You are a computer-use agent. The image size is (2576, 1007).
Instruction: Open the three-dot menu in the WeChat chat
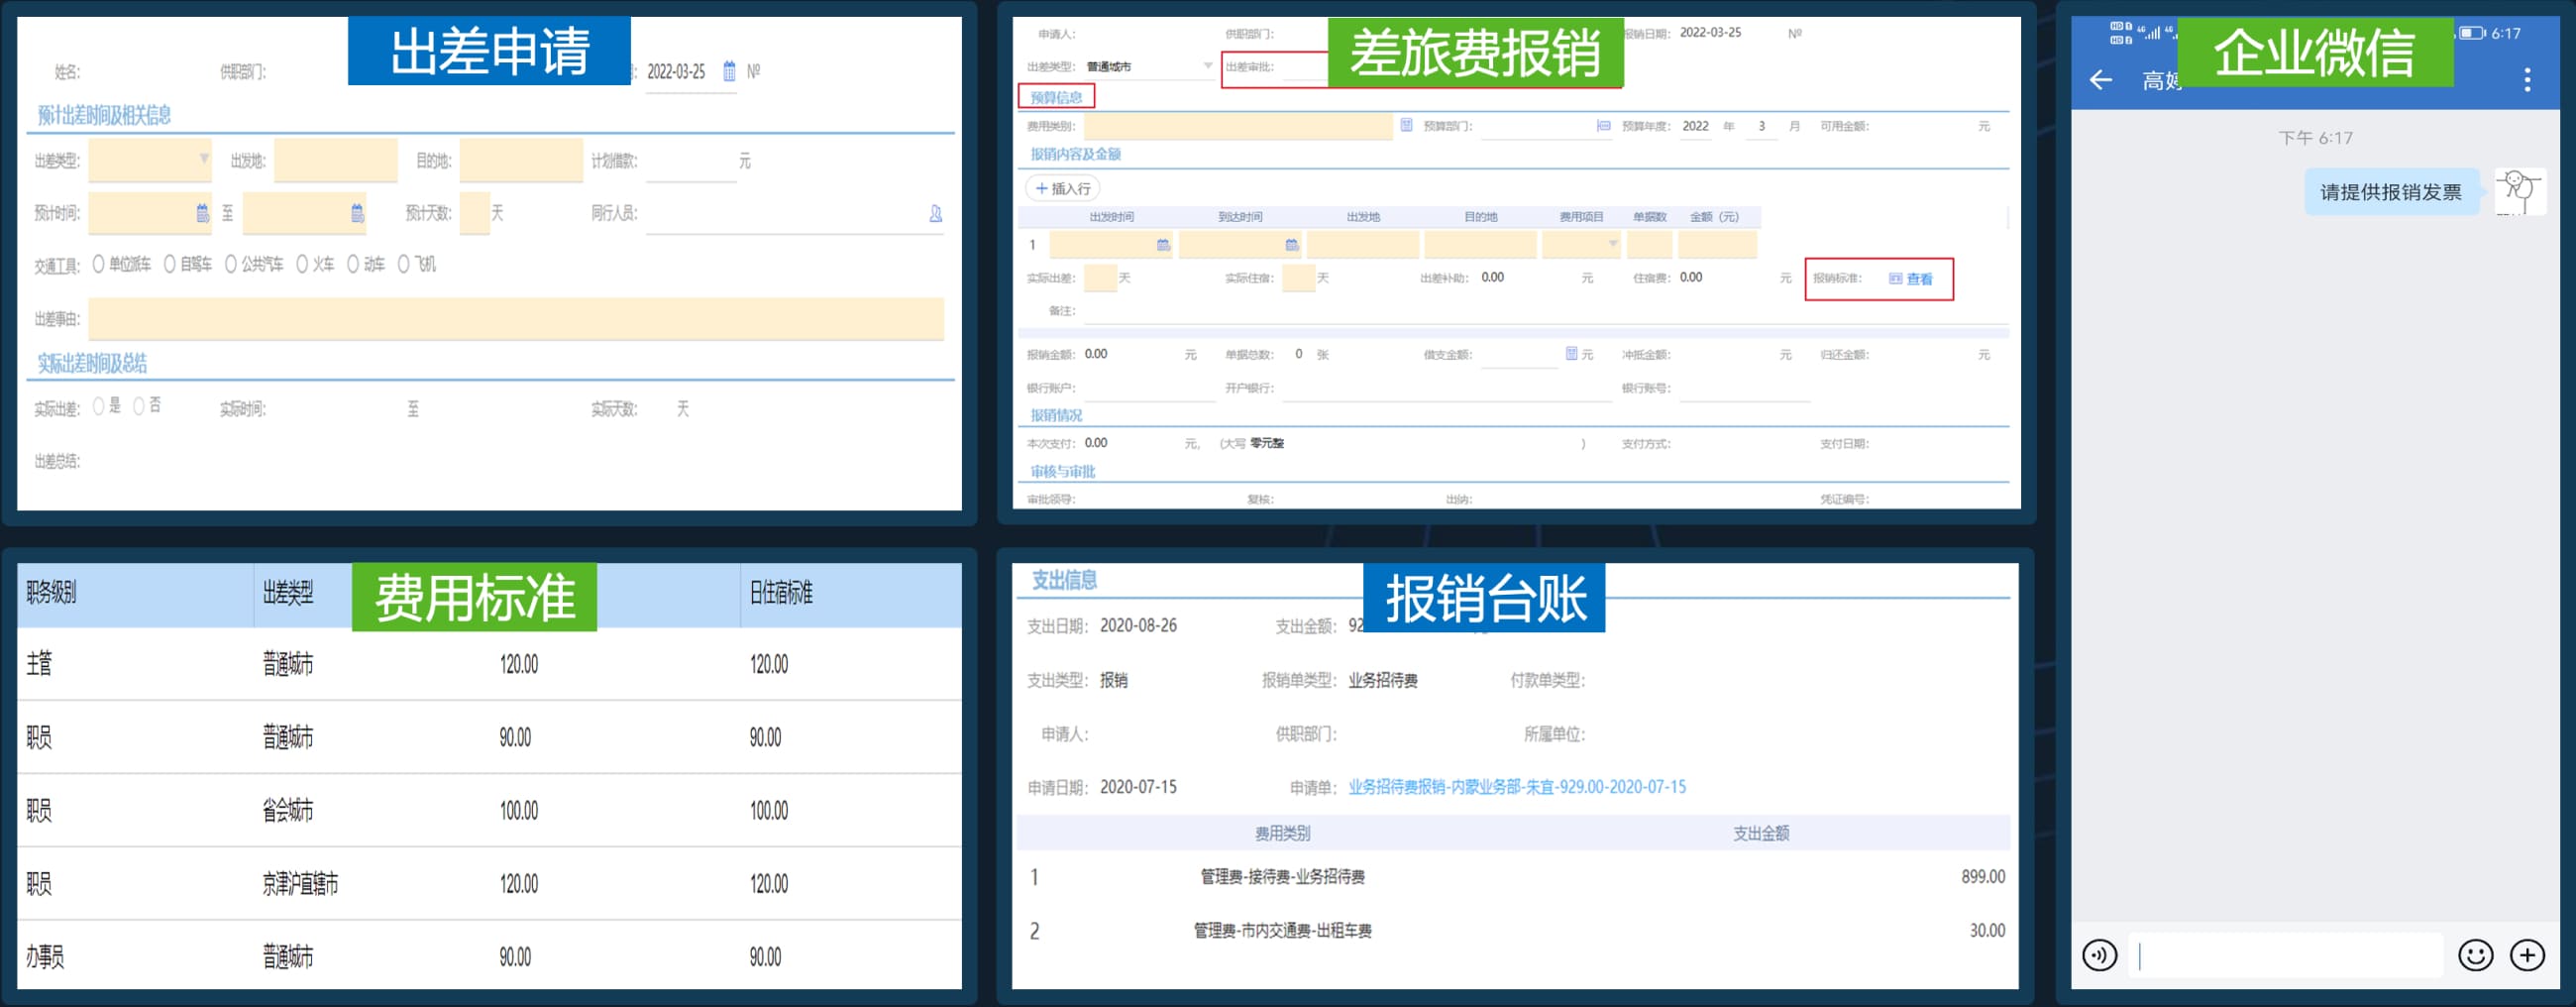2527,80
